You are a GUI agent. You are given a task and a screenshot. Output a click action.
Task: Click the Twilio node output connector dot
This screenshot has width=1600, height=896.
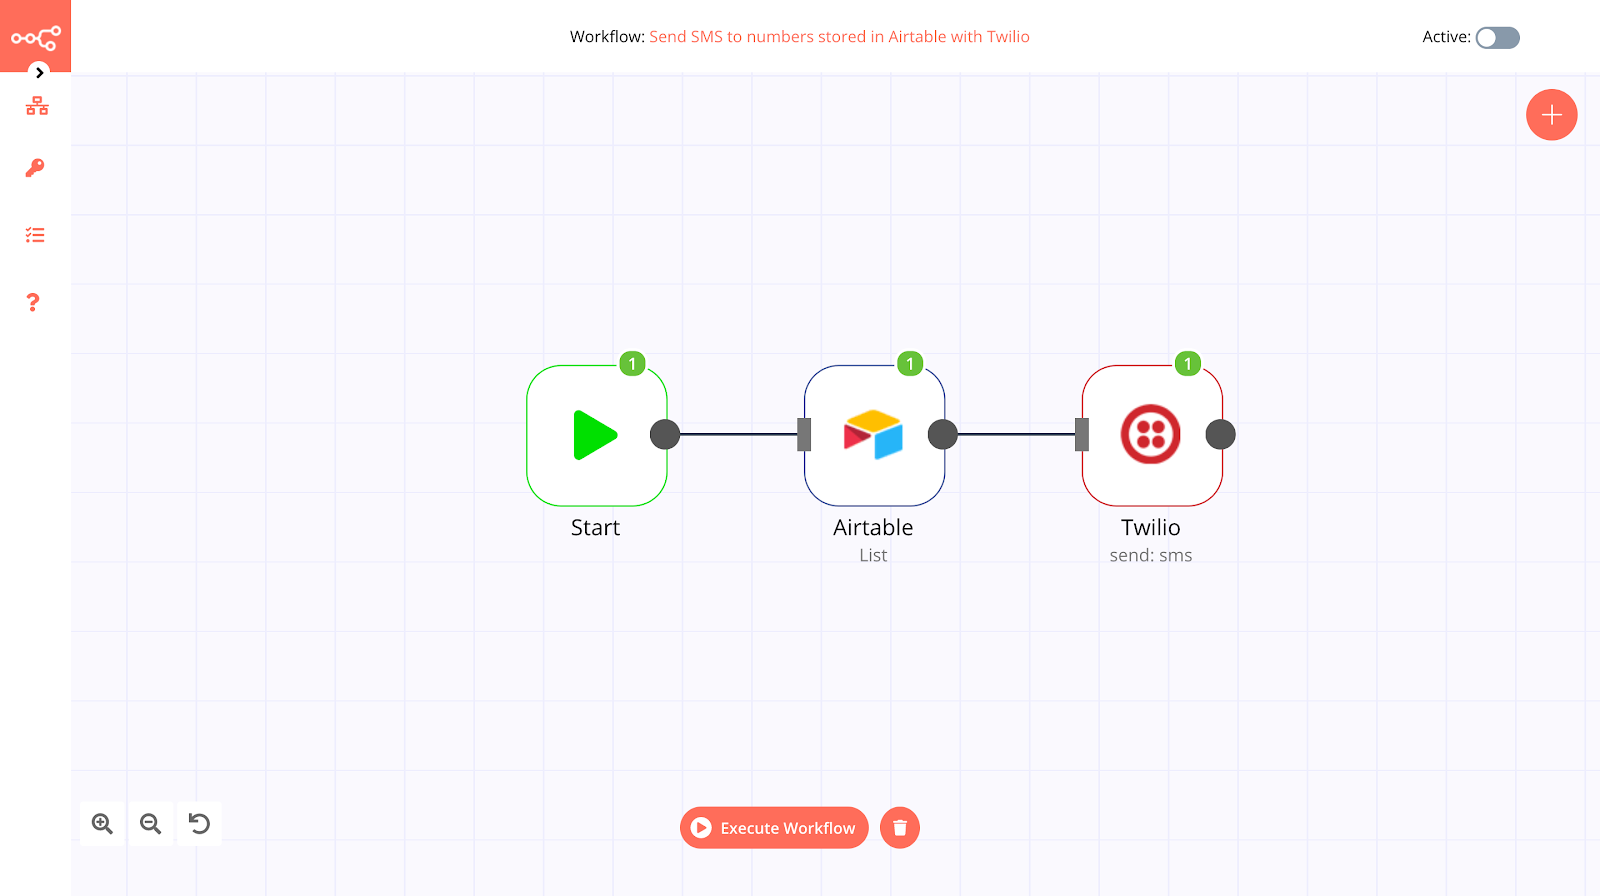pos(1221,434)
